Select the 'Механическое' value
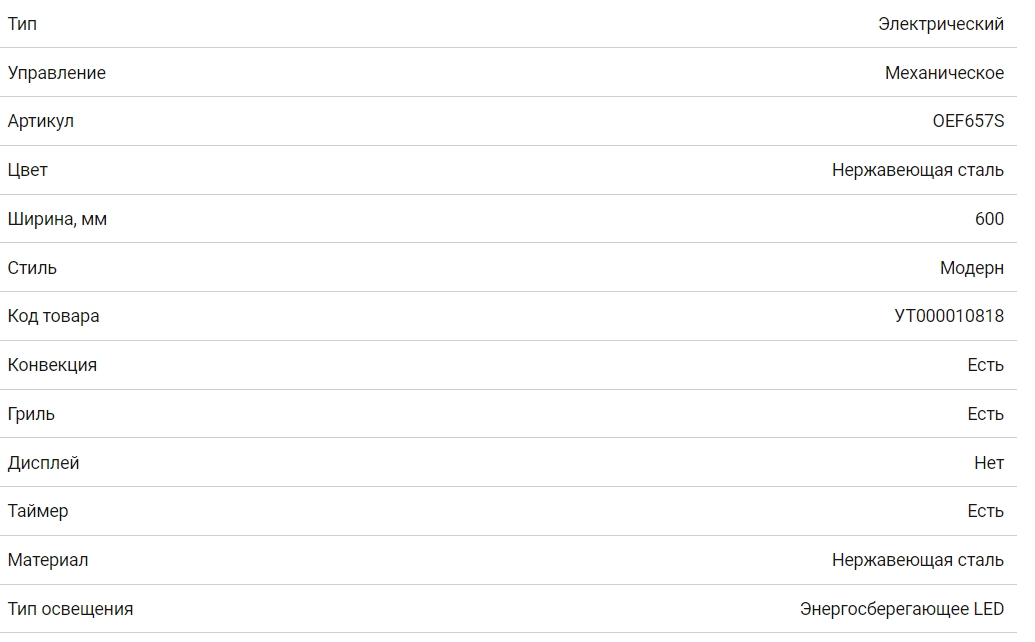 tap(944, 73)
